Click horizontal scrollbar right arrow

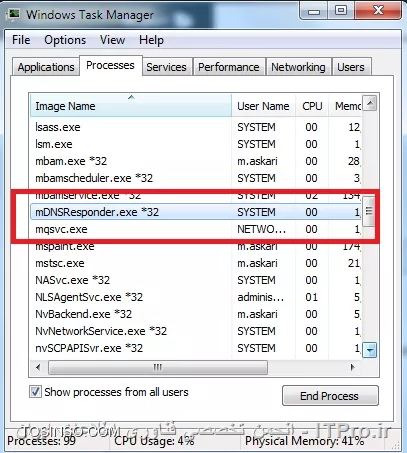click(x=352, y=368)
